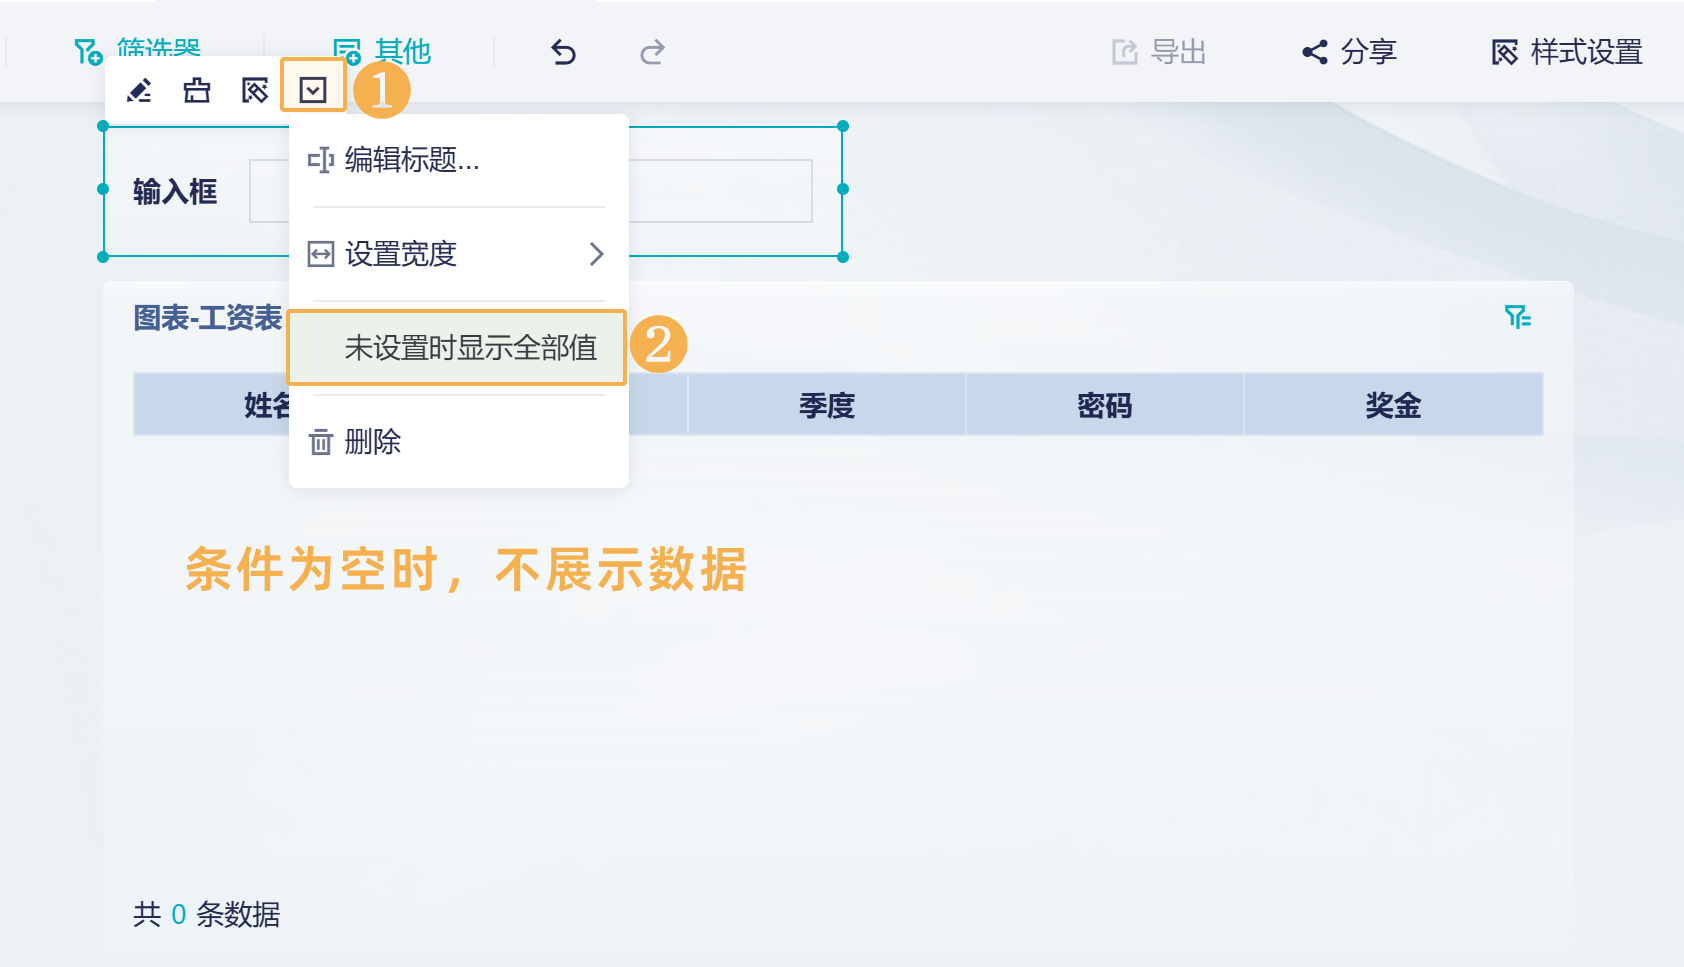
Task: Toggle the widget dropdown menu arrow button
Action: pyautogui.click(x=313, y=91)
